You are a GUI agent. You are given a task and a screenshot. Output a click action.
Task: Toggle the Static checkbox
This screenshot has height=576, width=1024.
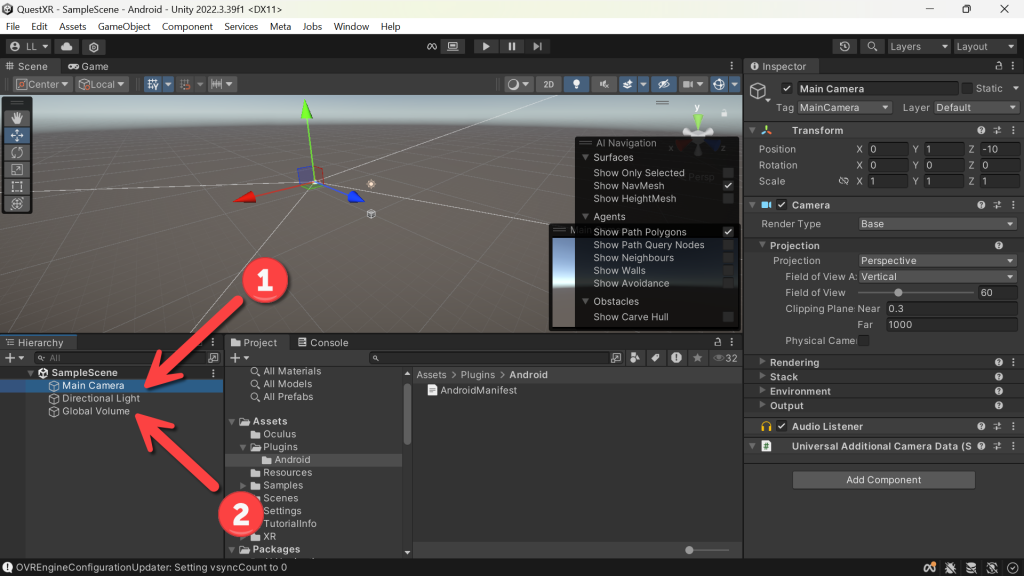[x=967, y=89]
